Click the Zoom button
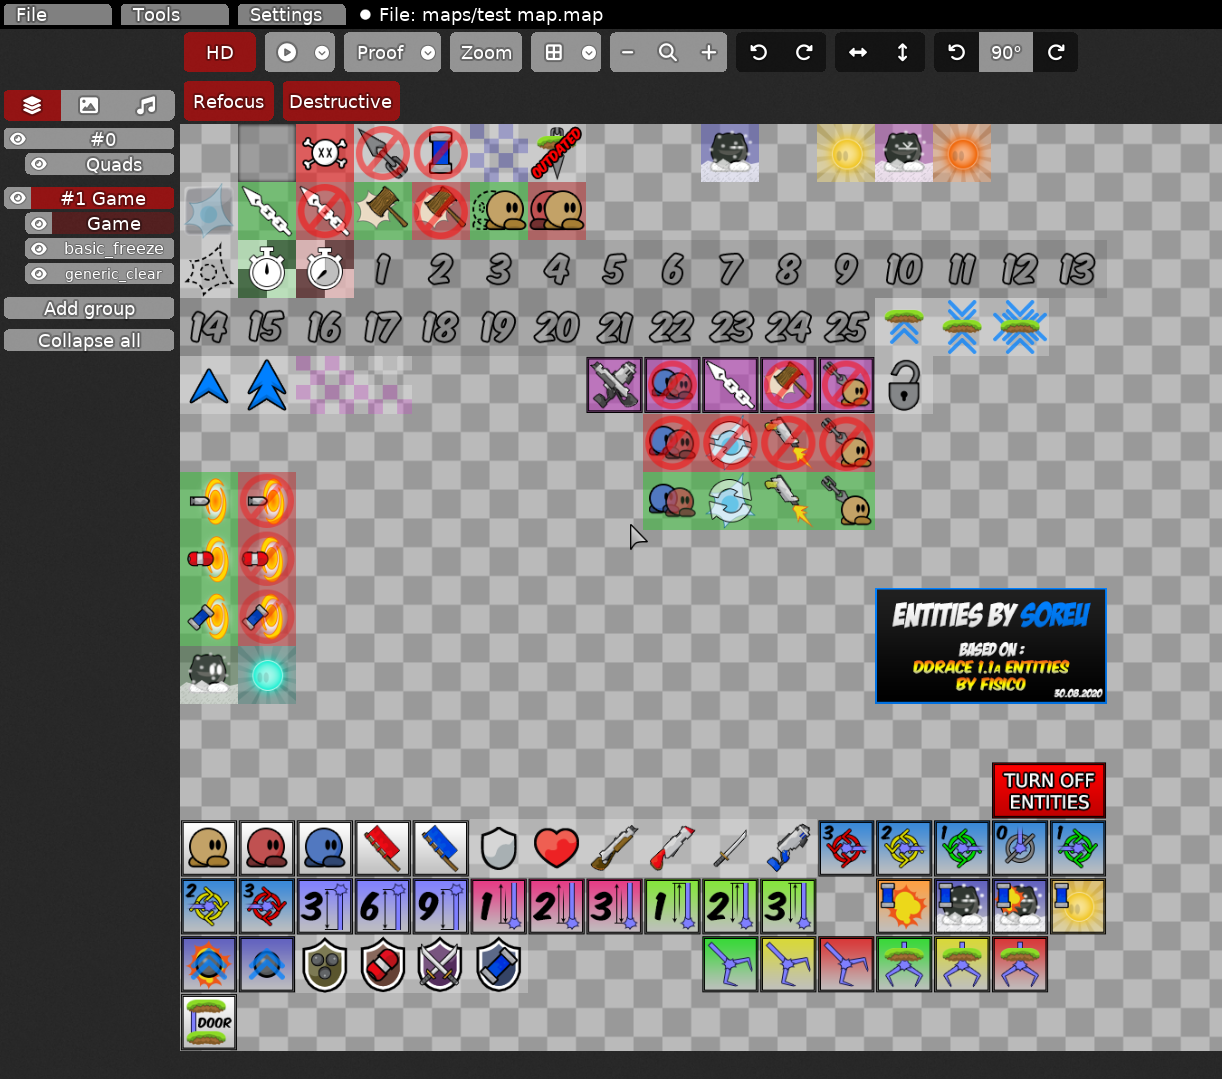Image resolution: width=1222 pixels, height=1079 pixels. tap(486, 53)
